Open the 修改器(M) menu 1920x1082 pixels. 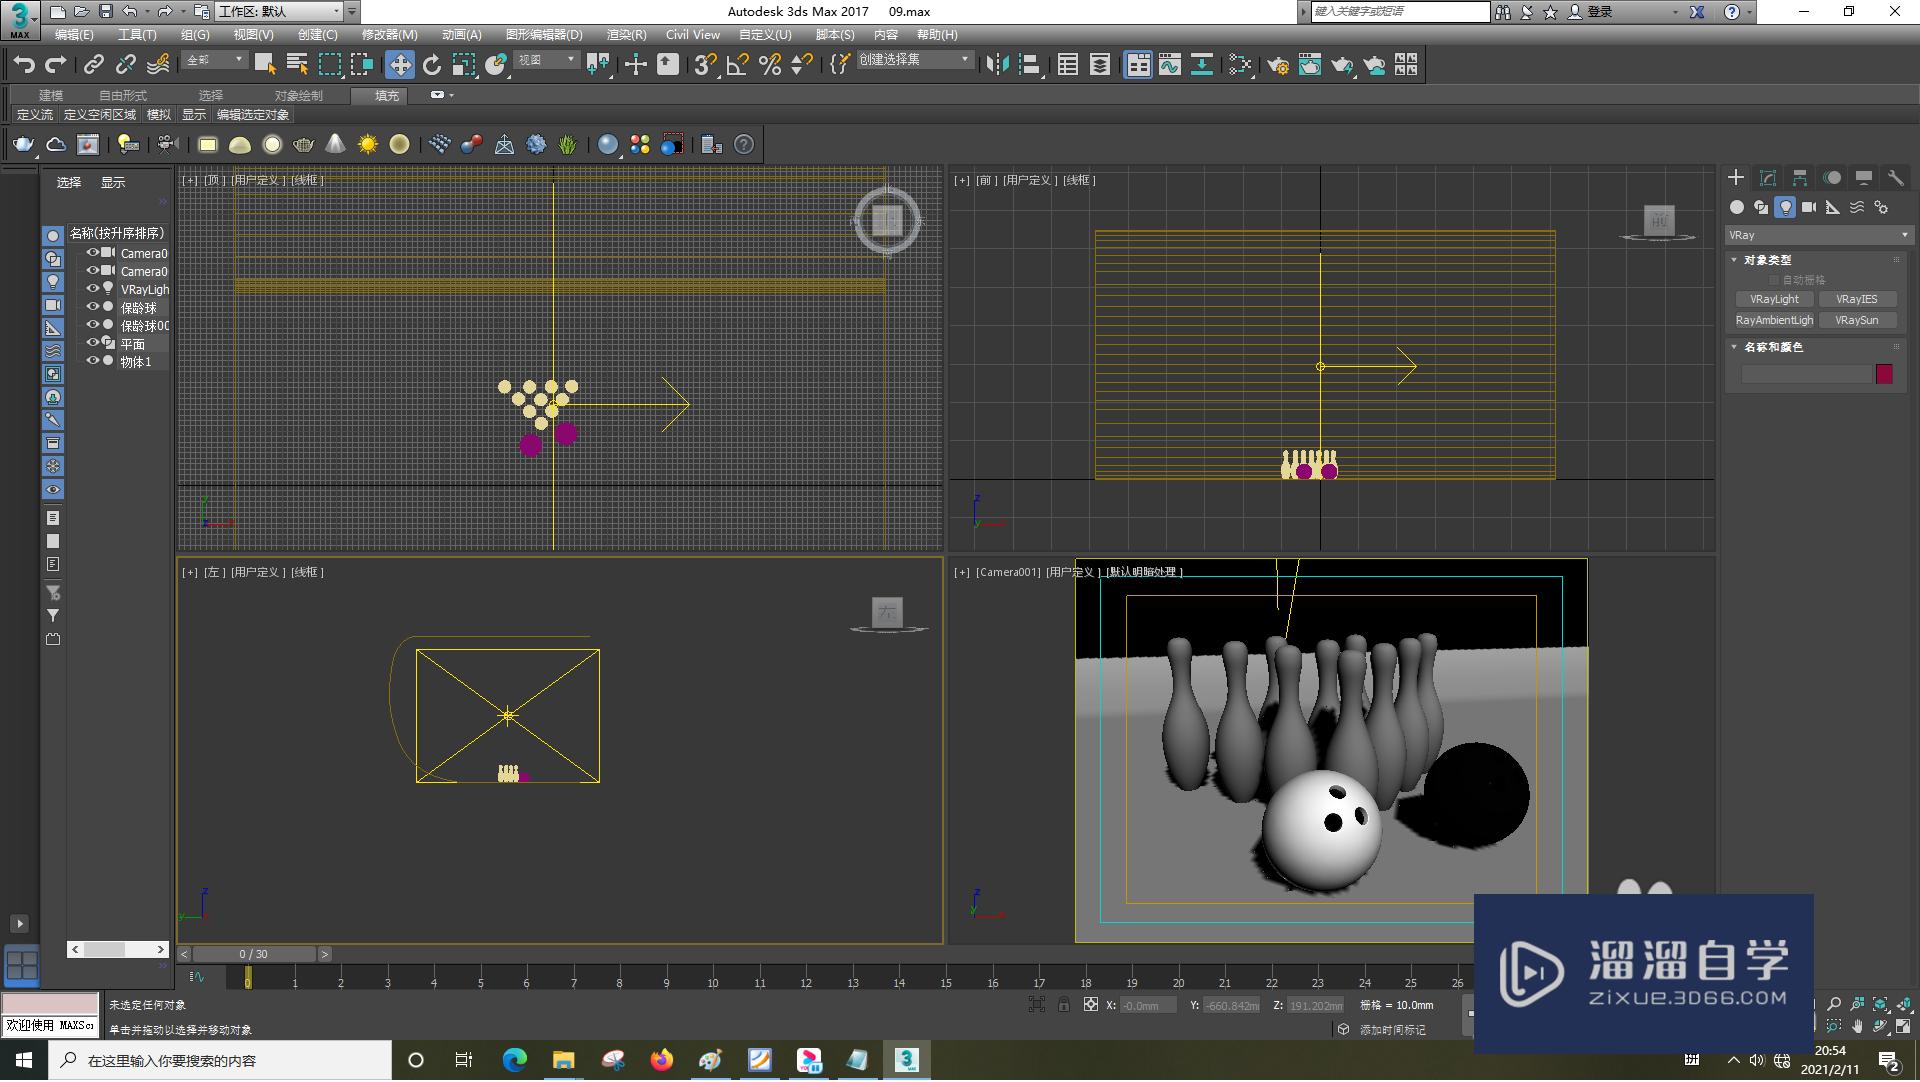(x=390, y=35)
